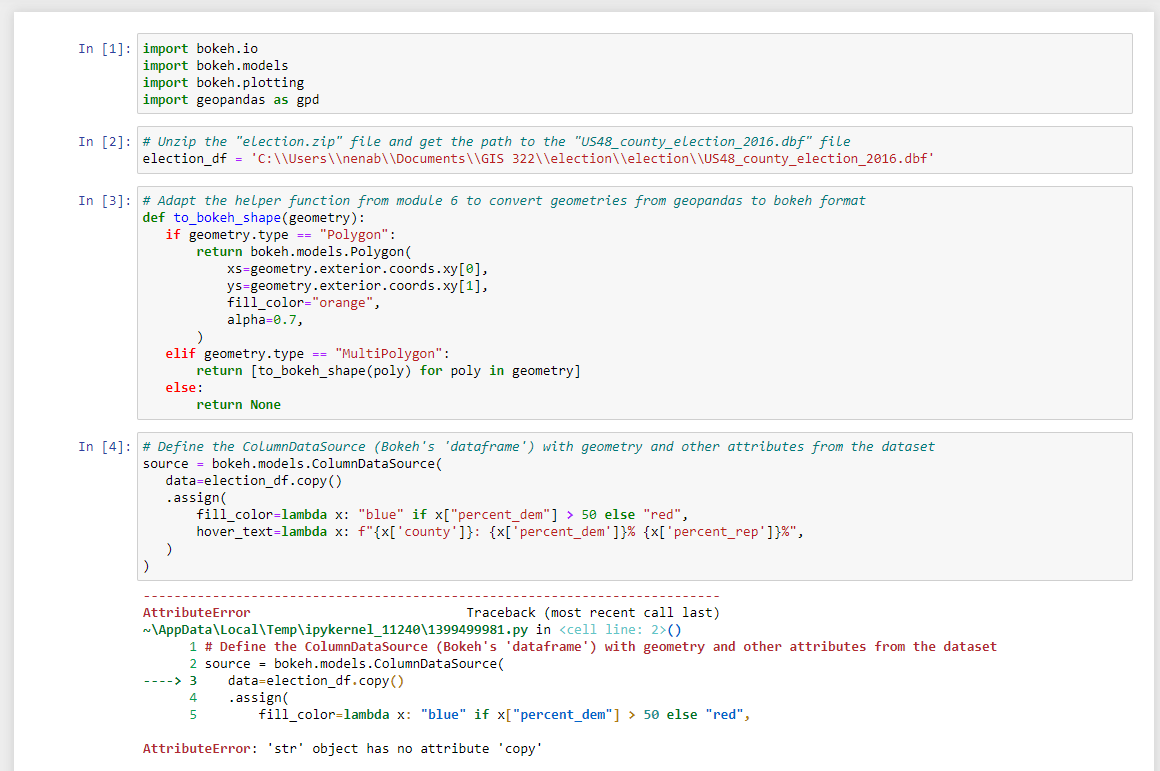The width and height of the screenshot is (1160, 771).
Task: Click the AttributeError heading in the traceback
Action: coord(197,613)
